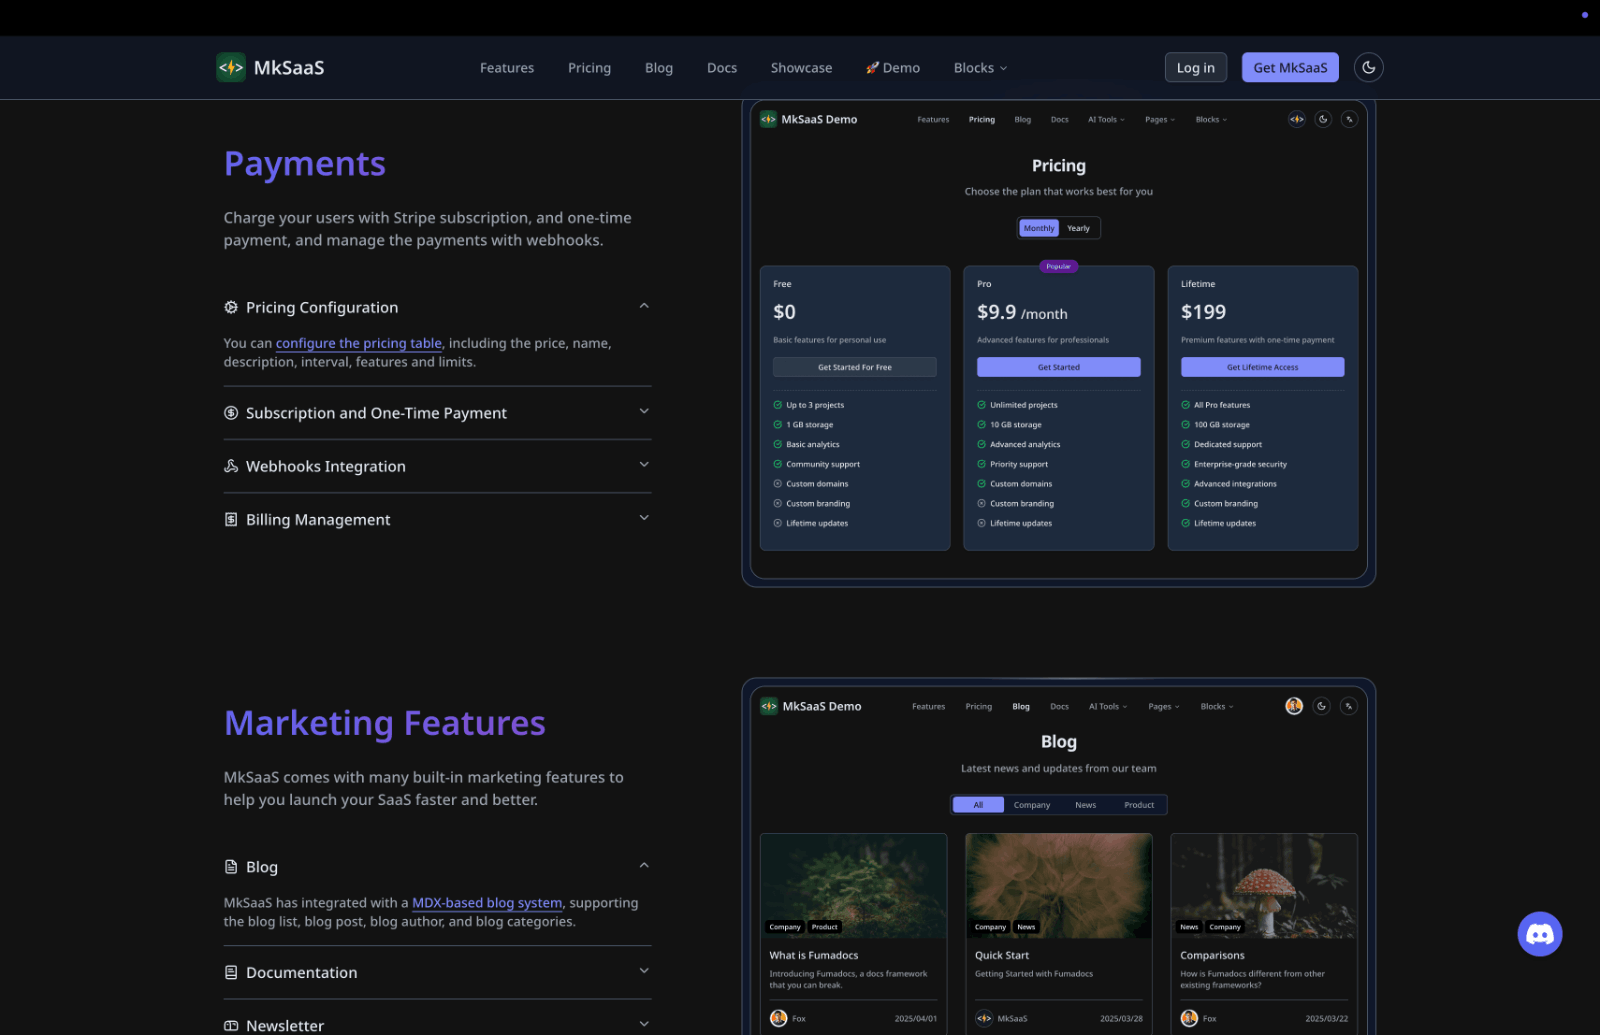Click MkSaaS author icon on Quick Start card
This screenshot has width=1600, height=1035.
984,1018
